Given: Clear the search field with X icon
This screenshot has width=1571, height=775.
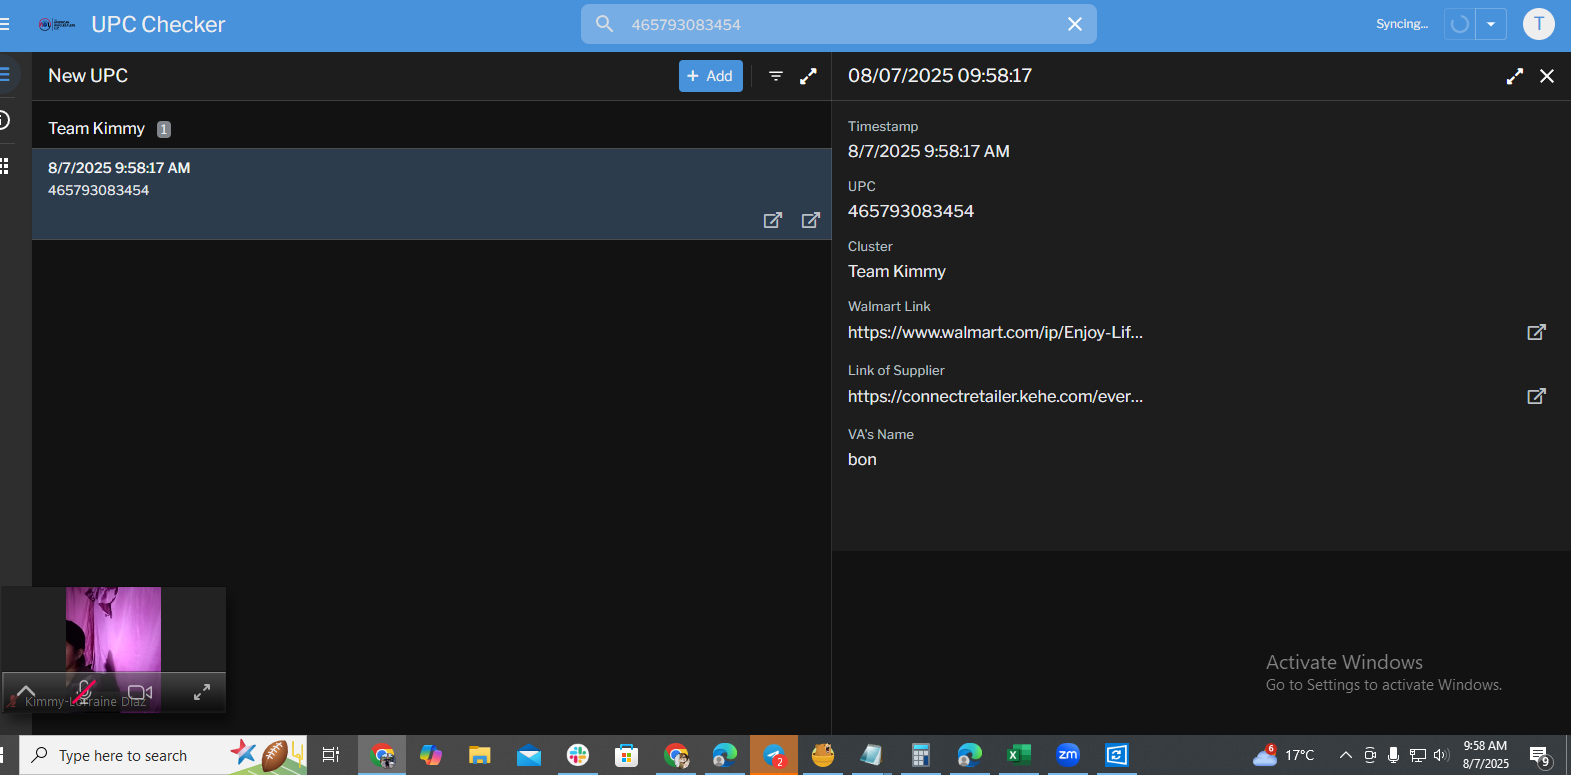Looking at the screenshot, I should point(1075,24).
